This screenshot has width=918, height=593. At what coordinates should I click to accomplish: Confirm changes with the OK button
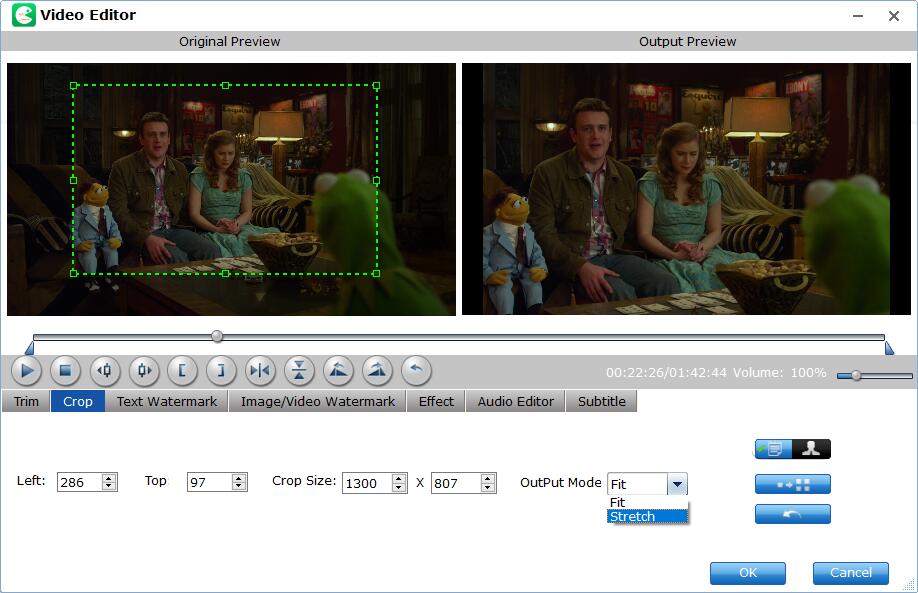(747, 573)
